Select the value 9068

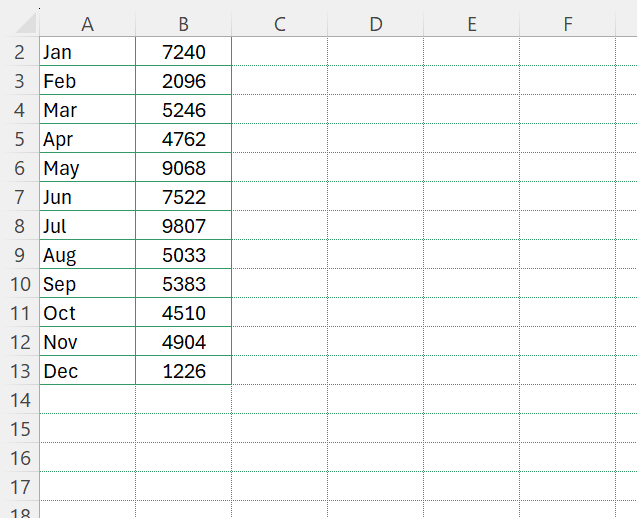click(x=184, y=167)
